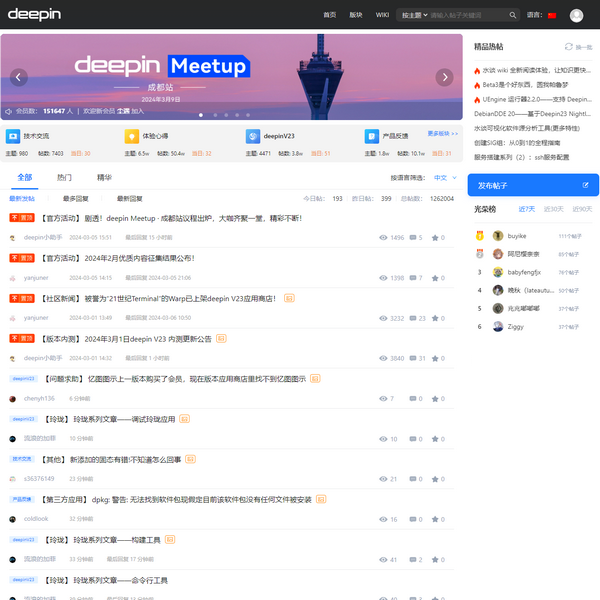Select 近30天 in the honor leaderboard
Screen dimensions: 600x600
point(580,209)
